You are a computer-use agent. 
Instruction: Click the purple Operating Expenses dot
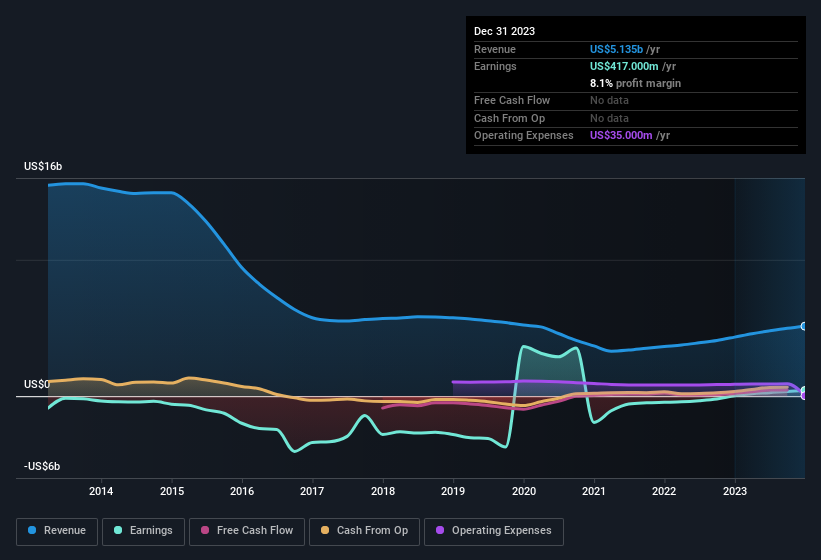[x=440, y=531]
